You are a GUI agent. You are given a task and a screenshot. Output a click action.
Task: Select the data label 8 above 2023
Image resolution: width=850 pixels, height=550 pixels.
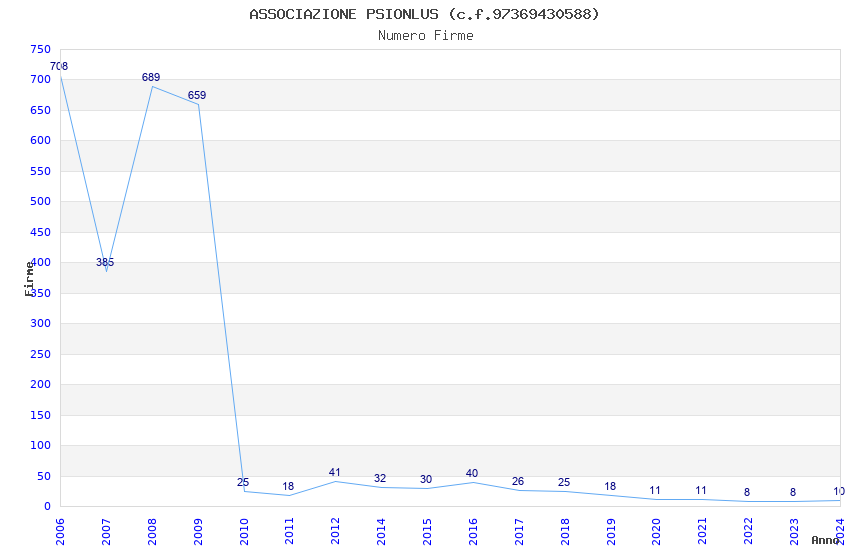coord(793,493)
